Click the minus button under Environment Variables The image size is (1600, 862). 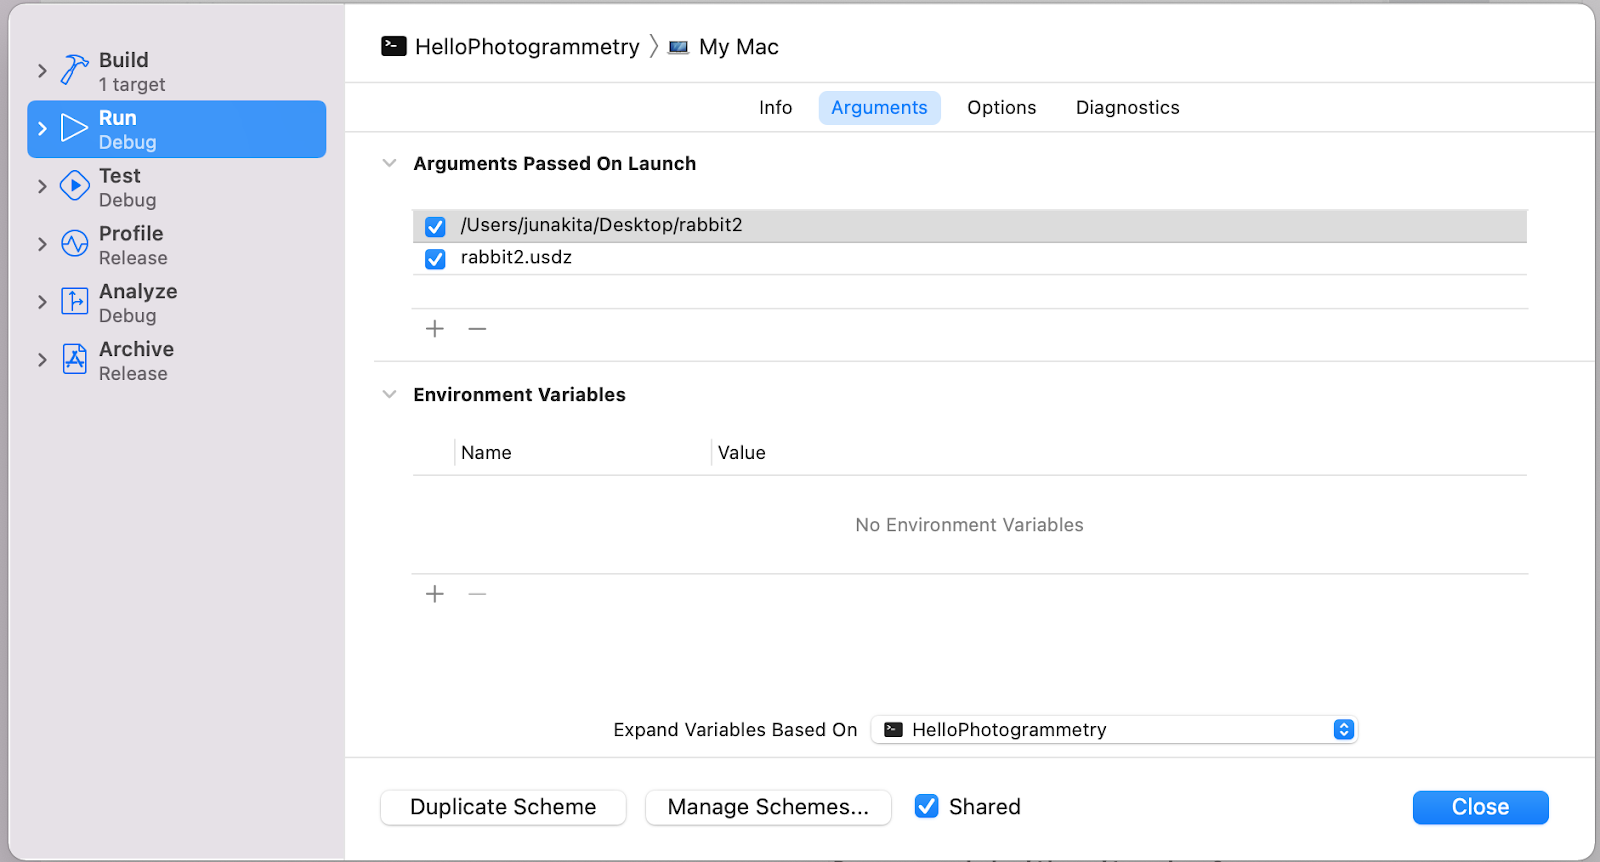pos(477,594)
